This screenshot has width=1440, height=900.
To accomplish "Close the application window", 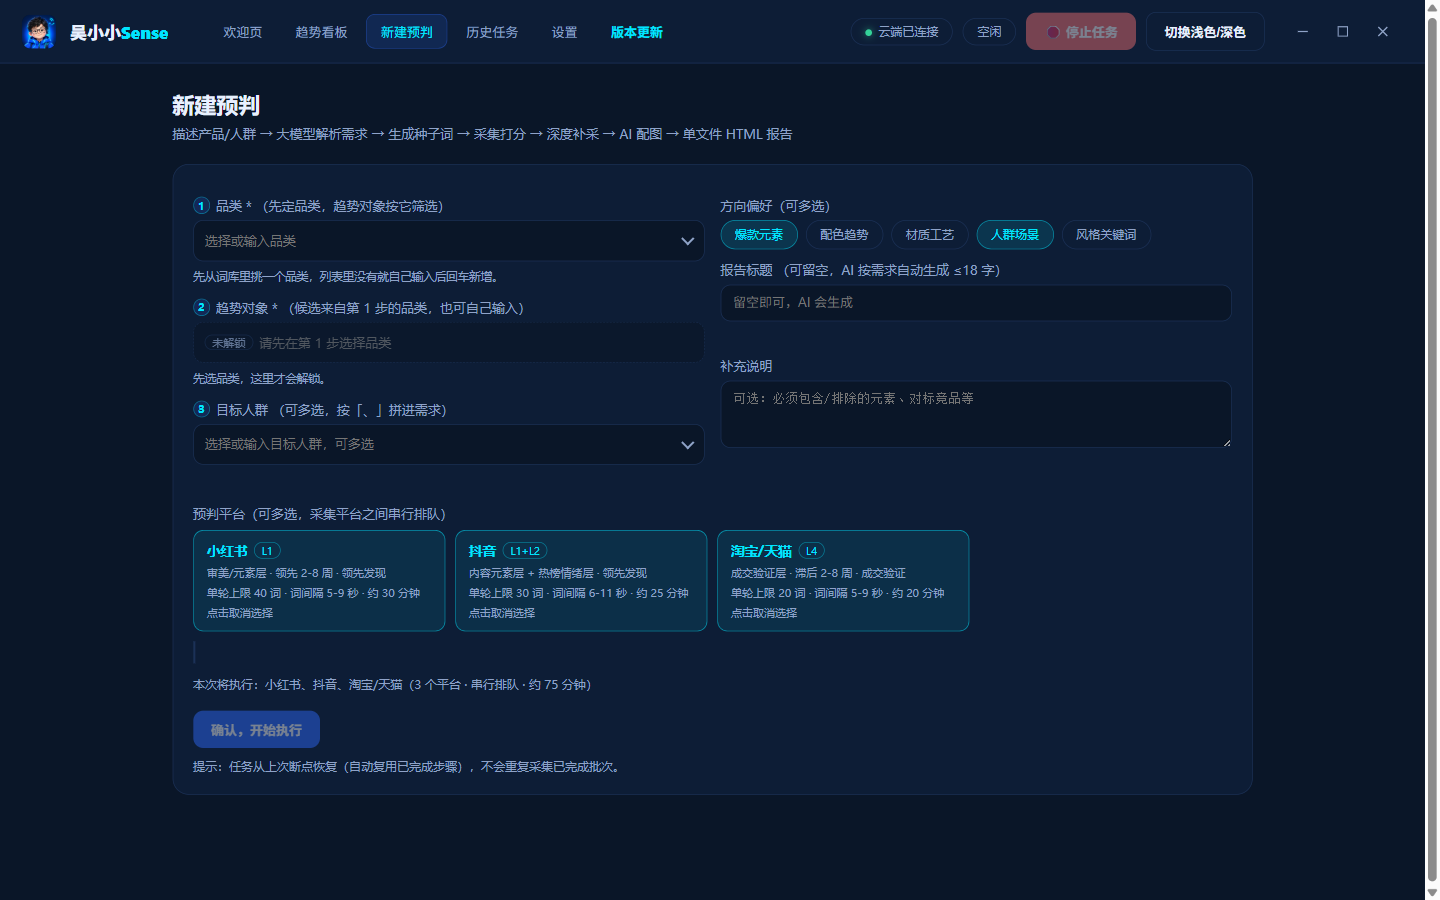I will [x=1383, y=32].
